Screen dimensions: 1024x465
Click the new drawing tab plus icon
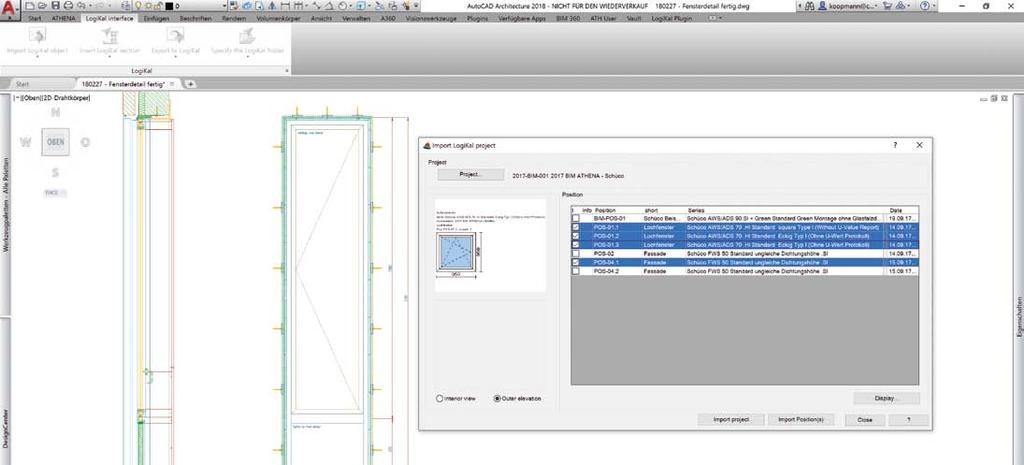click(190, 84)
